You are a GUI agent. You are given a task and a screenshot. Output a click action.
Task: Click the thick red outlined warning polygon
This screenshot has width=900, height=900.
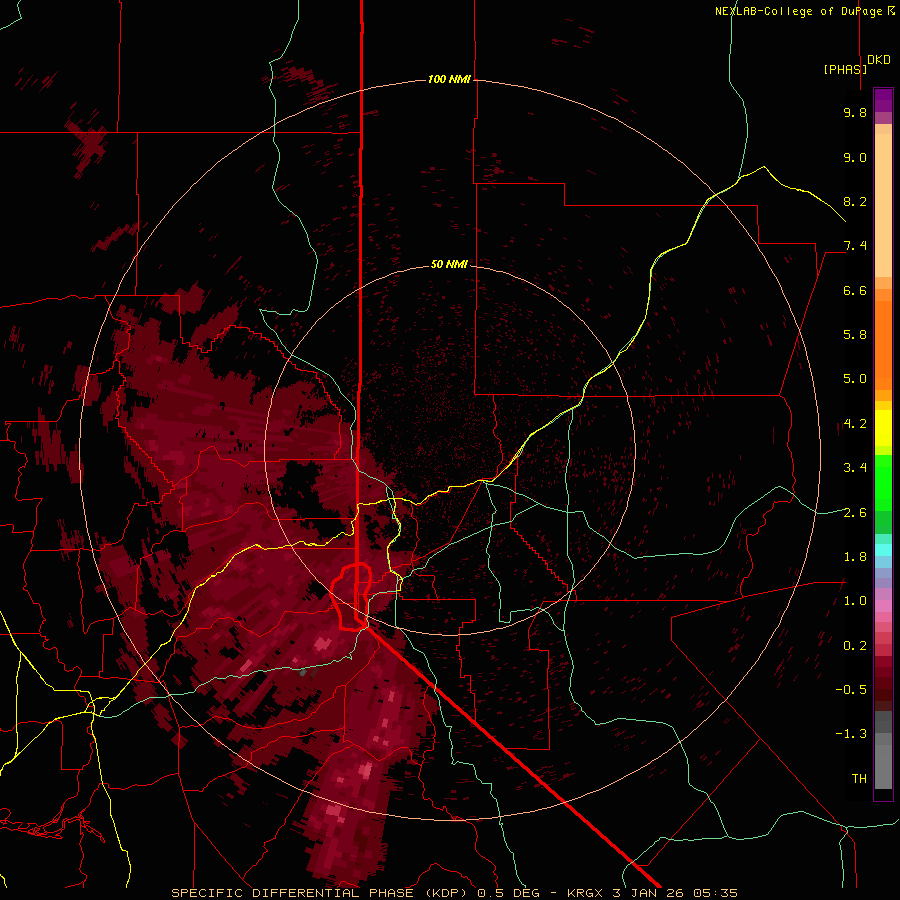(x=351, y=597)
